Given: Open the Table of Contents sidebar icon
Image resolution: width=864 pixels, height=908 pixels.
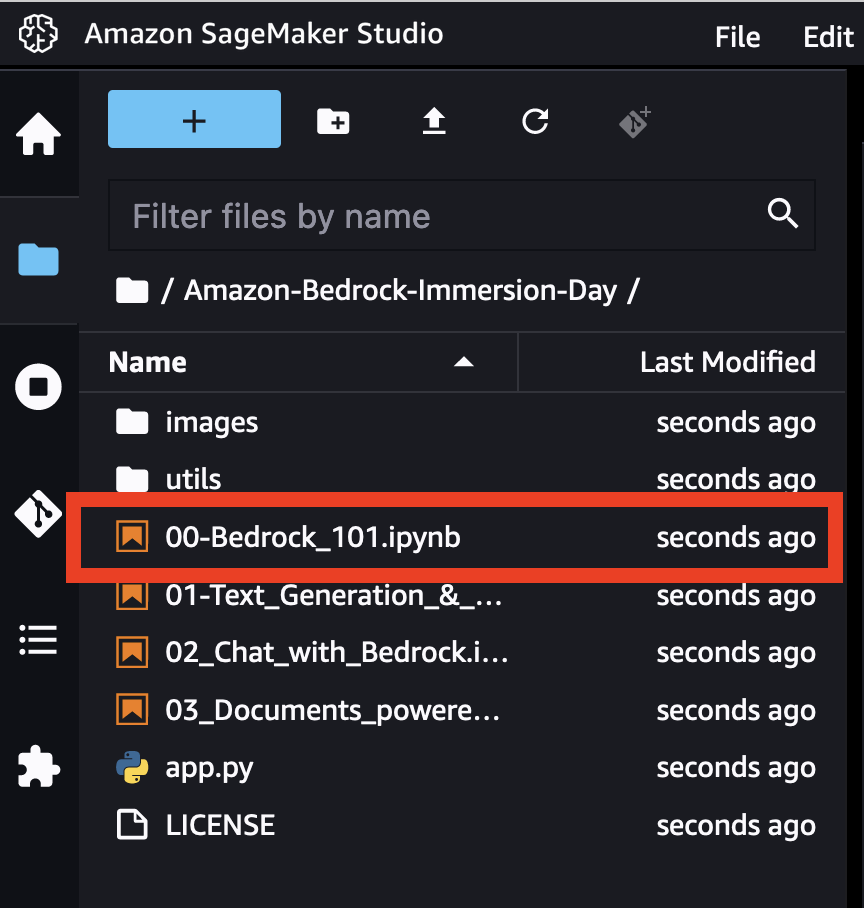Looking at the screenshot, I should click(38, 640).
